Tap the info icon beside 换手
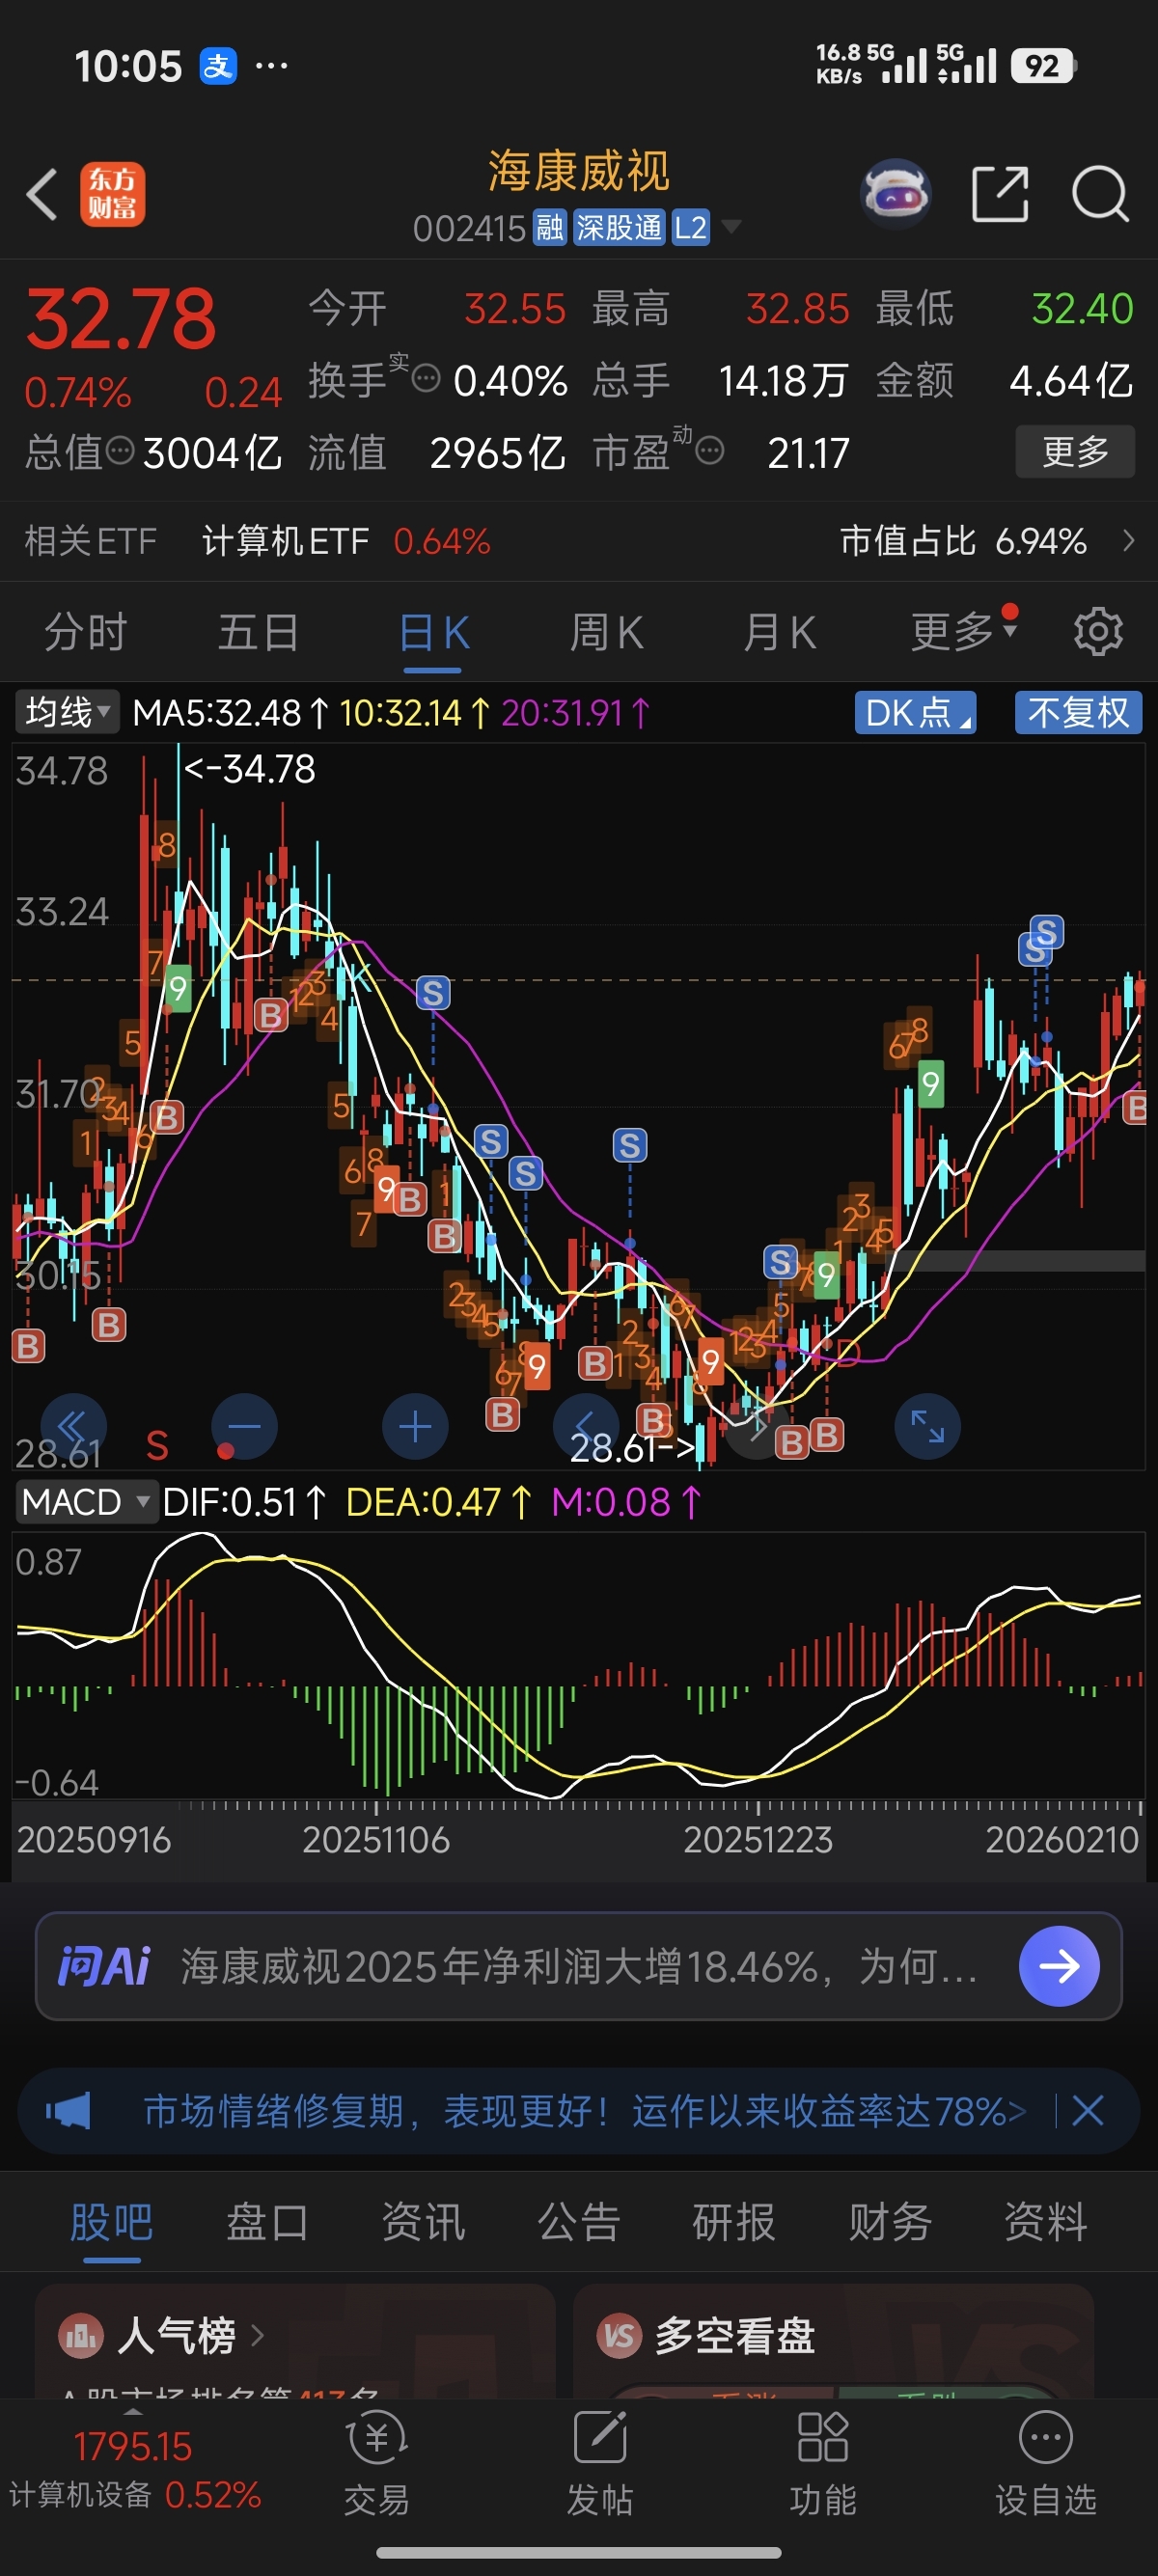 [x=426, y=378]
